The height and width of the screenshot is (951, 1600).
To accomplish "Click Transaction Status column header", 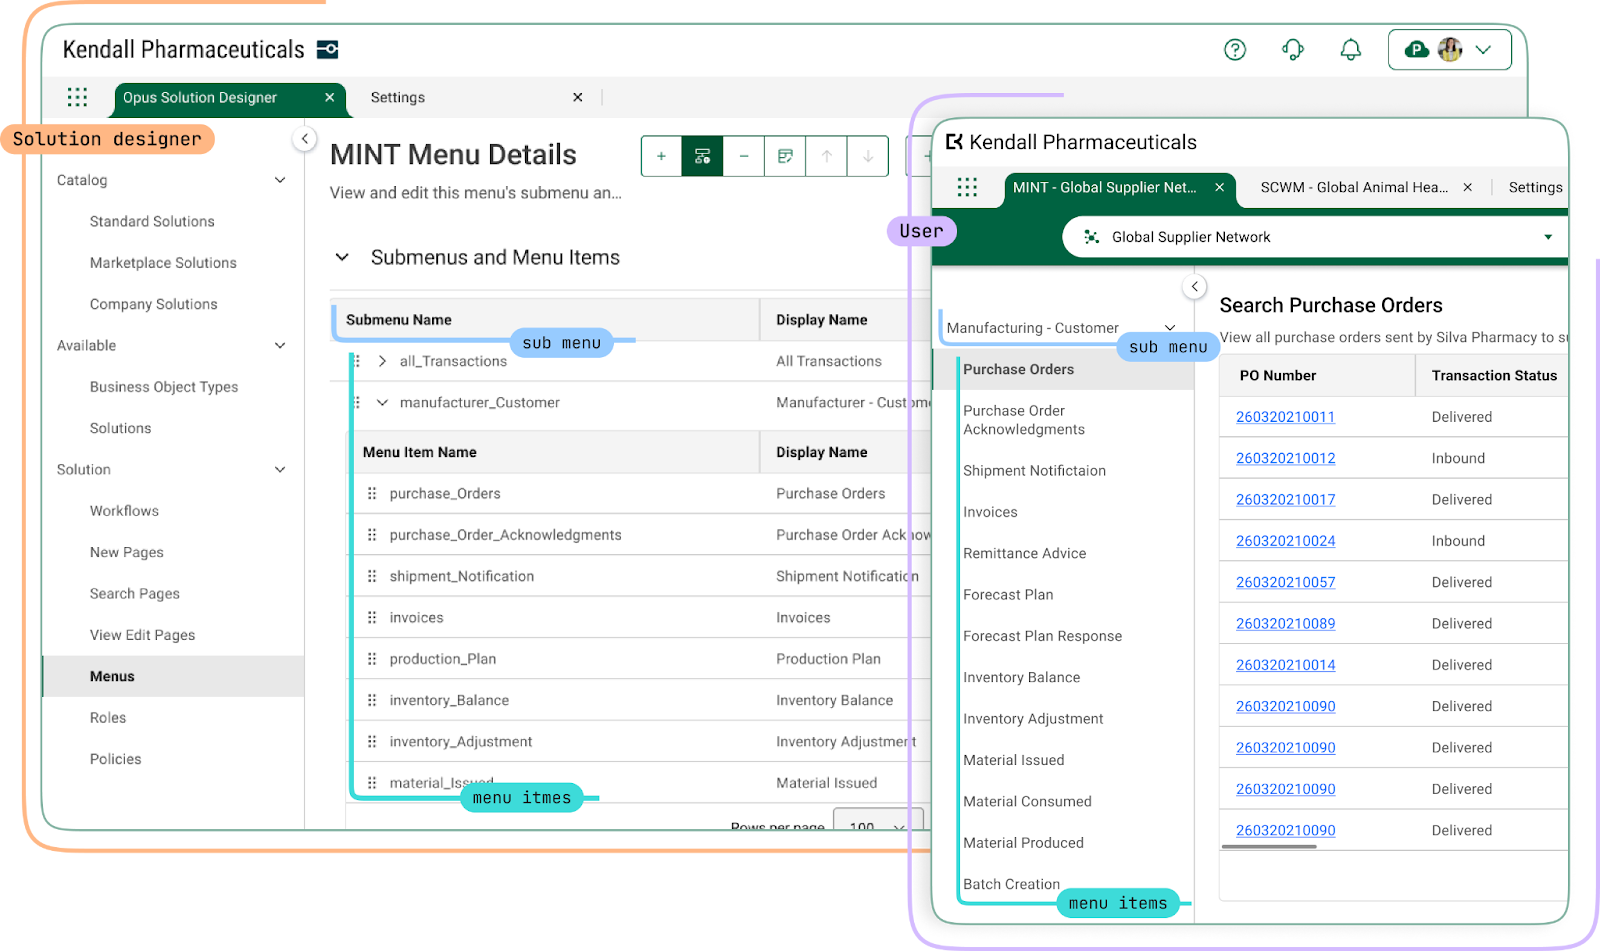I will tap(1494, 376).
